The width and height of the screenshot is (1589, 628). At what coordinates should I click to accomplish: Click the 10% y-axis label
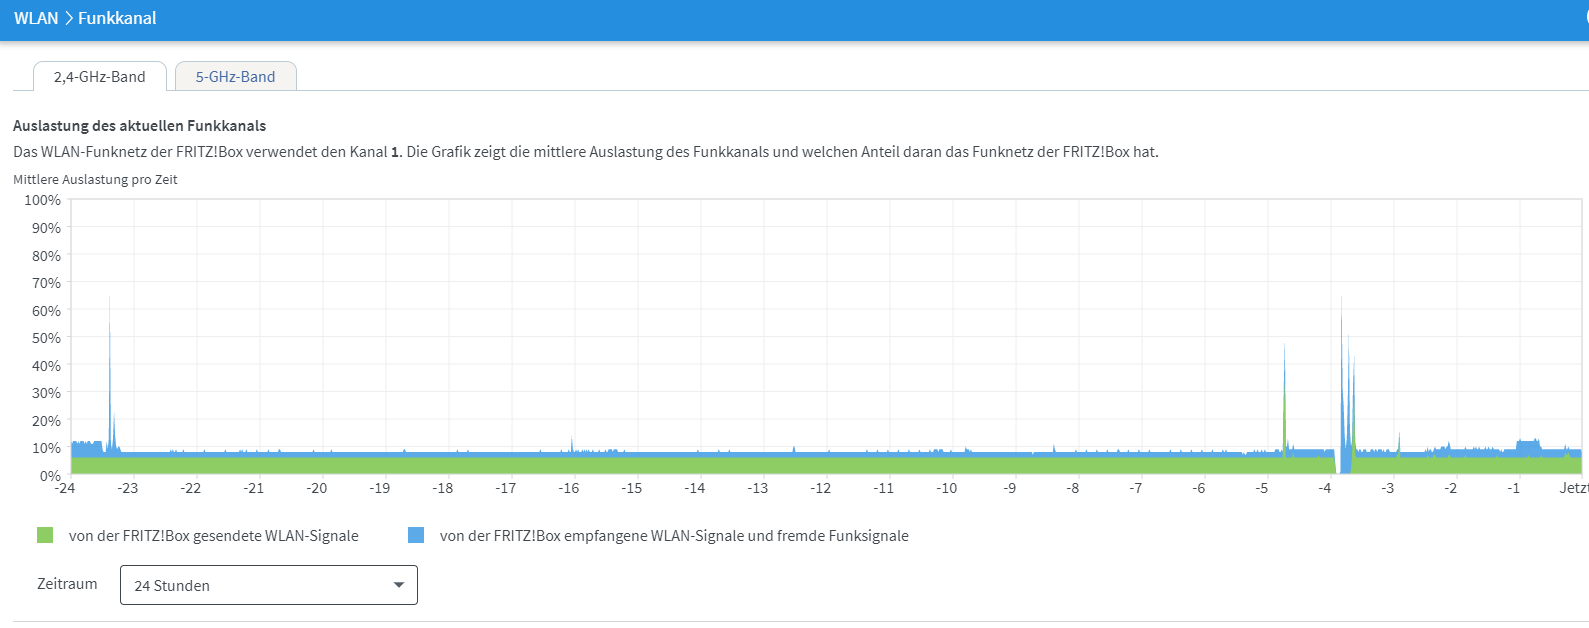tap(46, 448)
